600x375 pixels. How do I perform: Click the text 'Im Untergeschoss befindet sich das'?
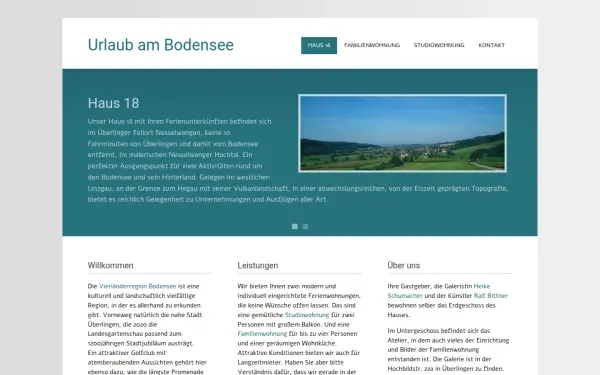pos(439,331)
